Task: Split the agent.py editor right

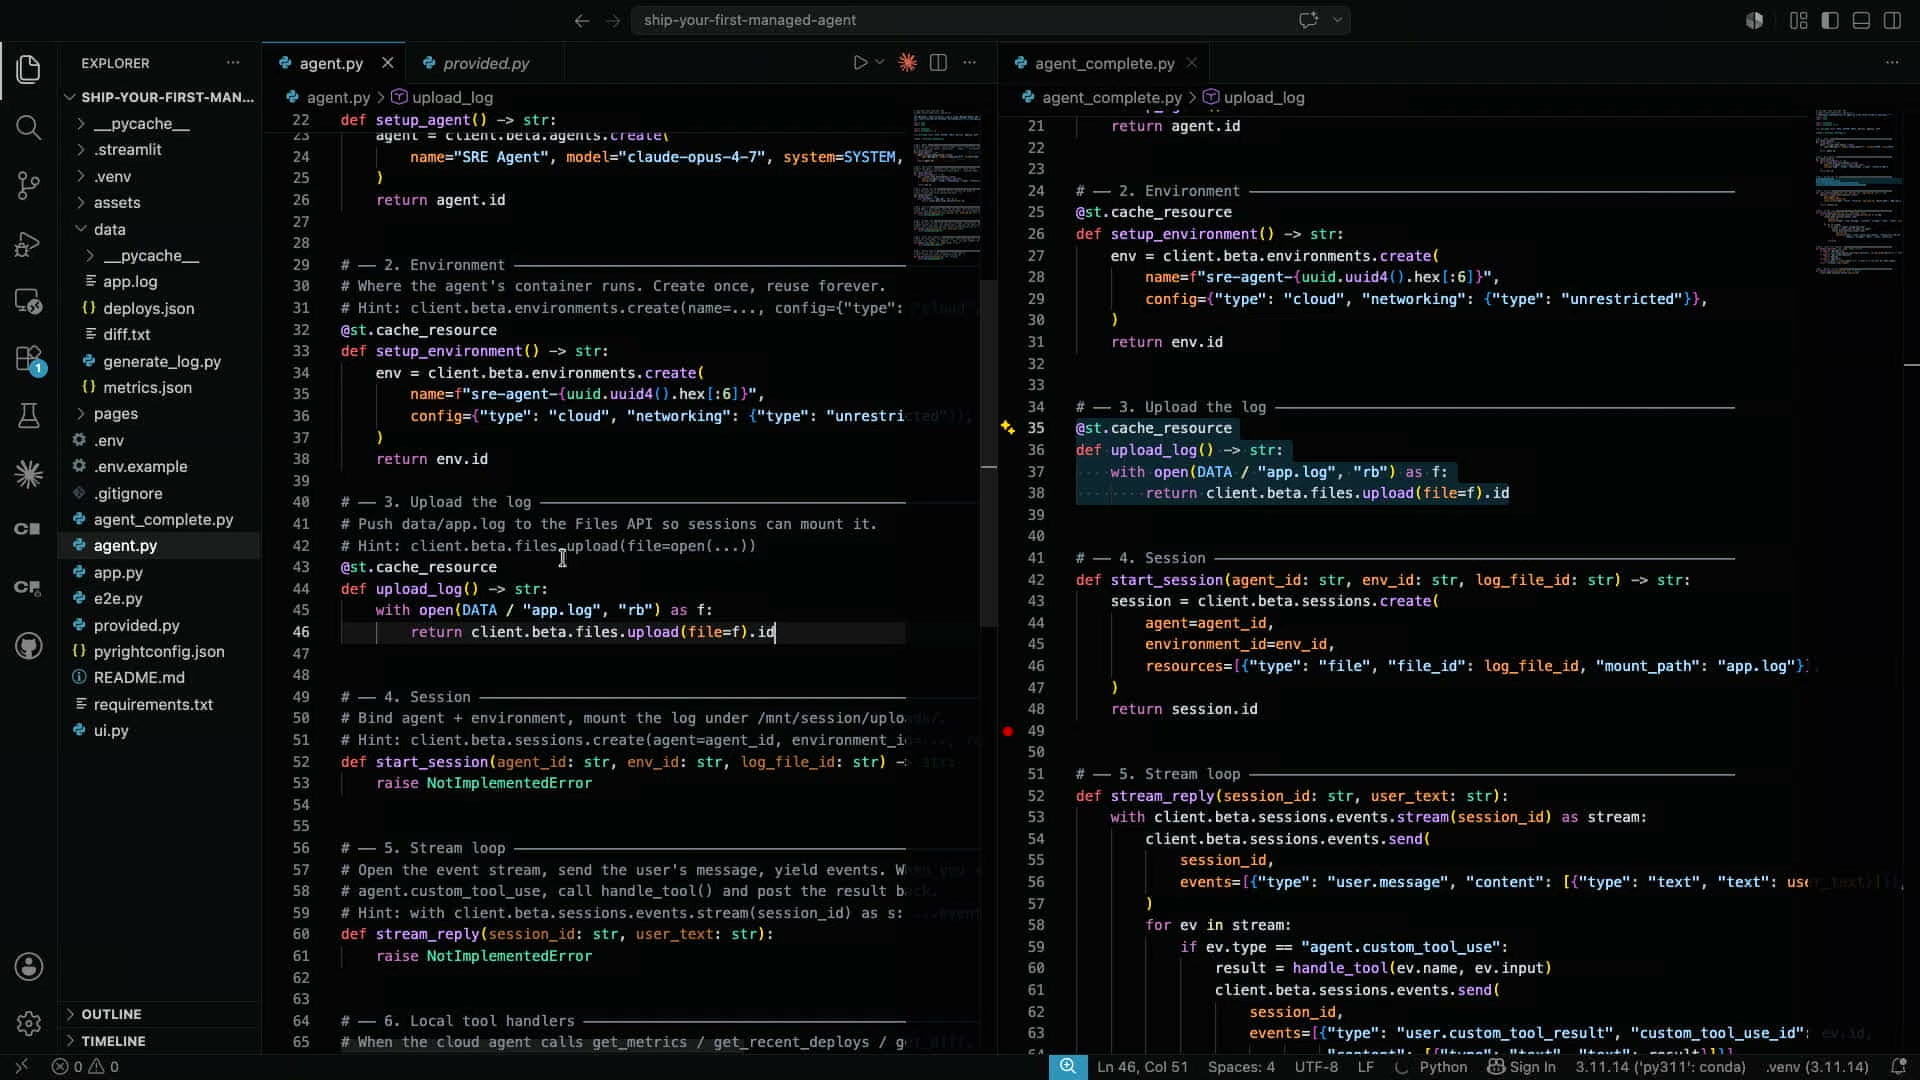Action: point(938,62)
